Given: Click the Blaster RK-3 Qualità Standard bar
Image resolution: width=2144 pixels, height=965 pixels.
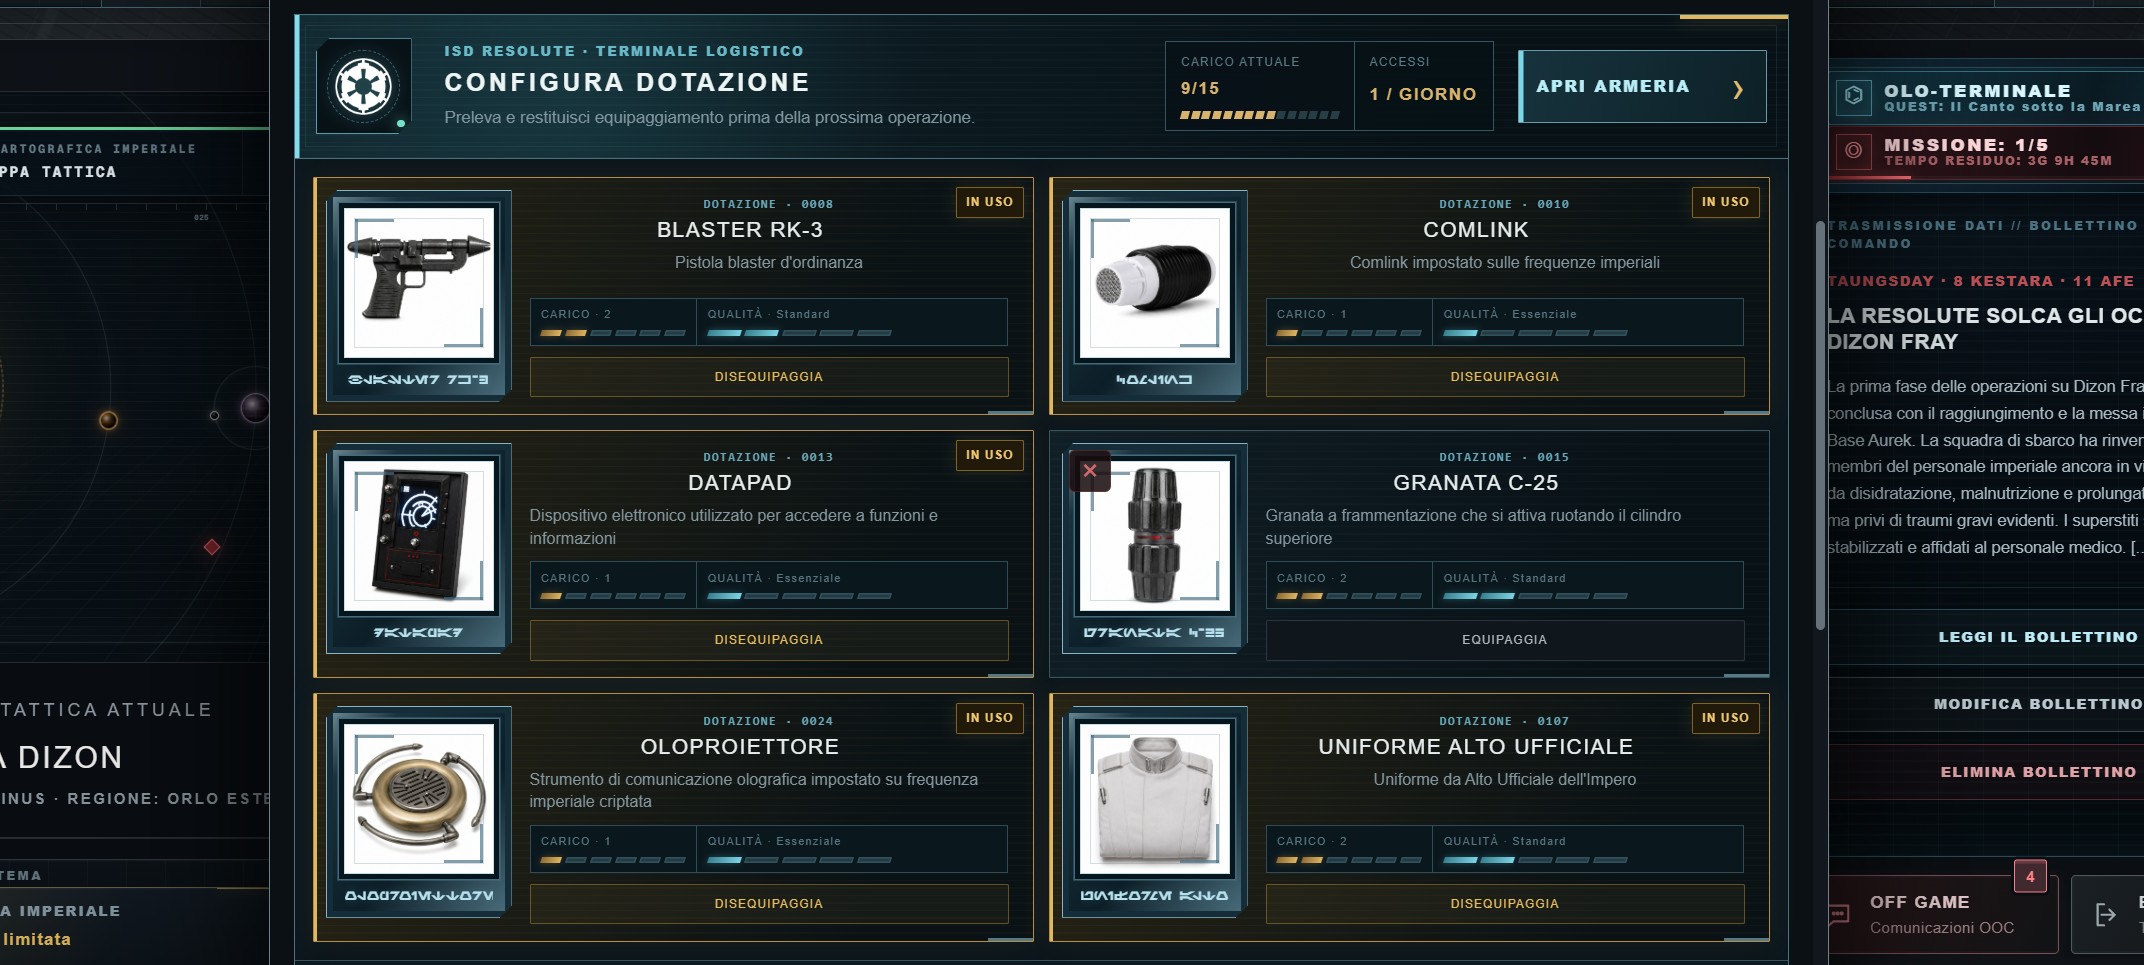Looking at the screenshot, I should [799, 333].
